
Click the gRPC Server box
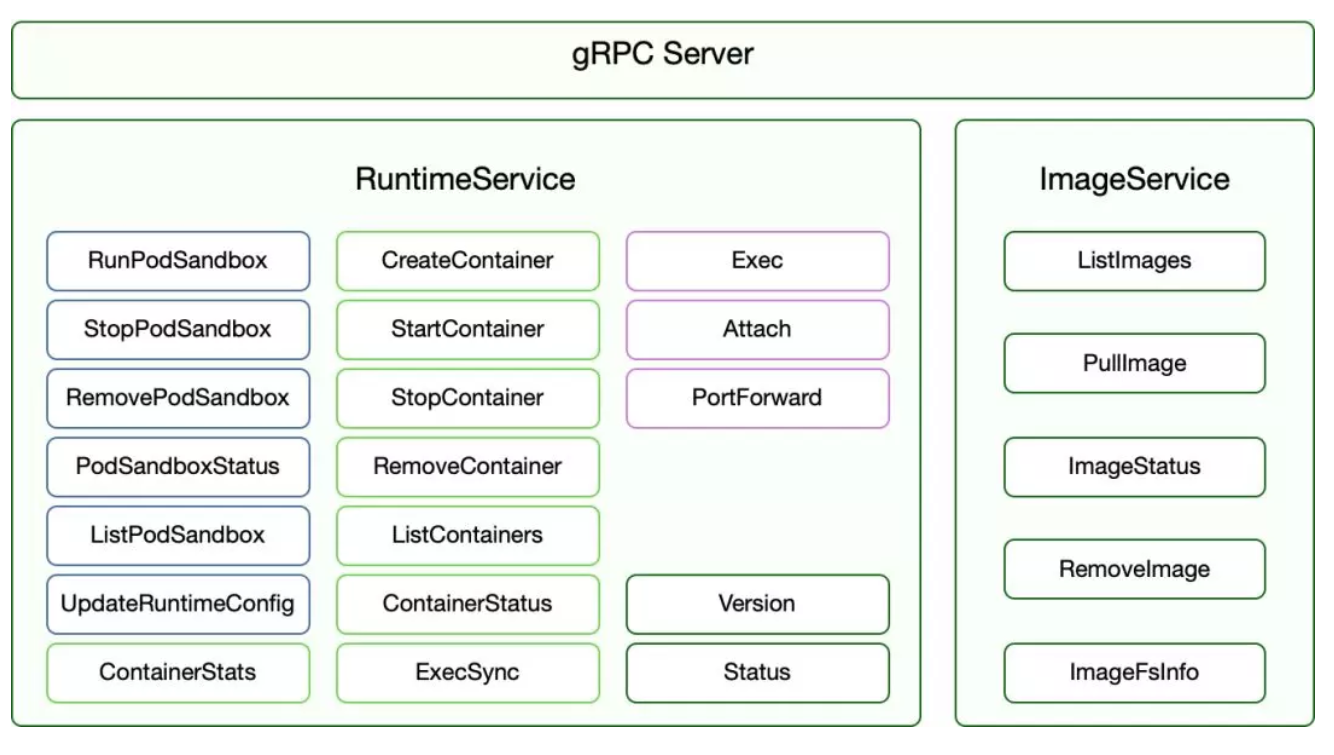(662, 60)
